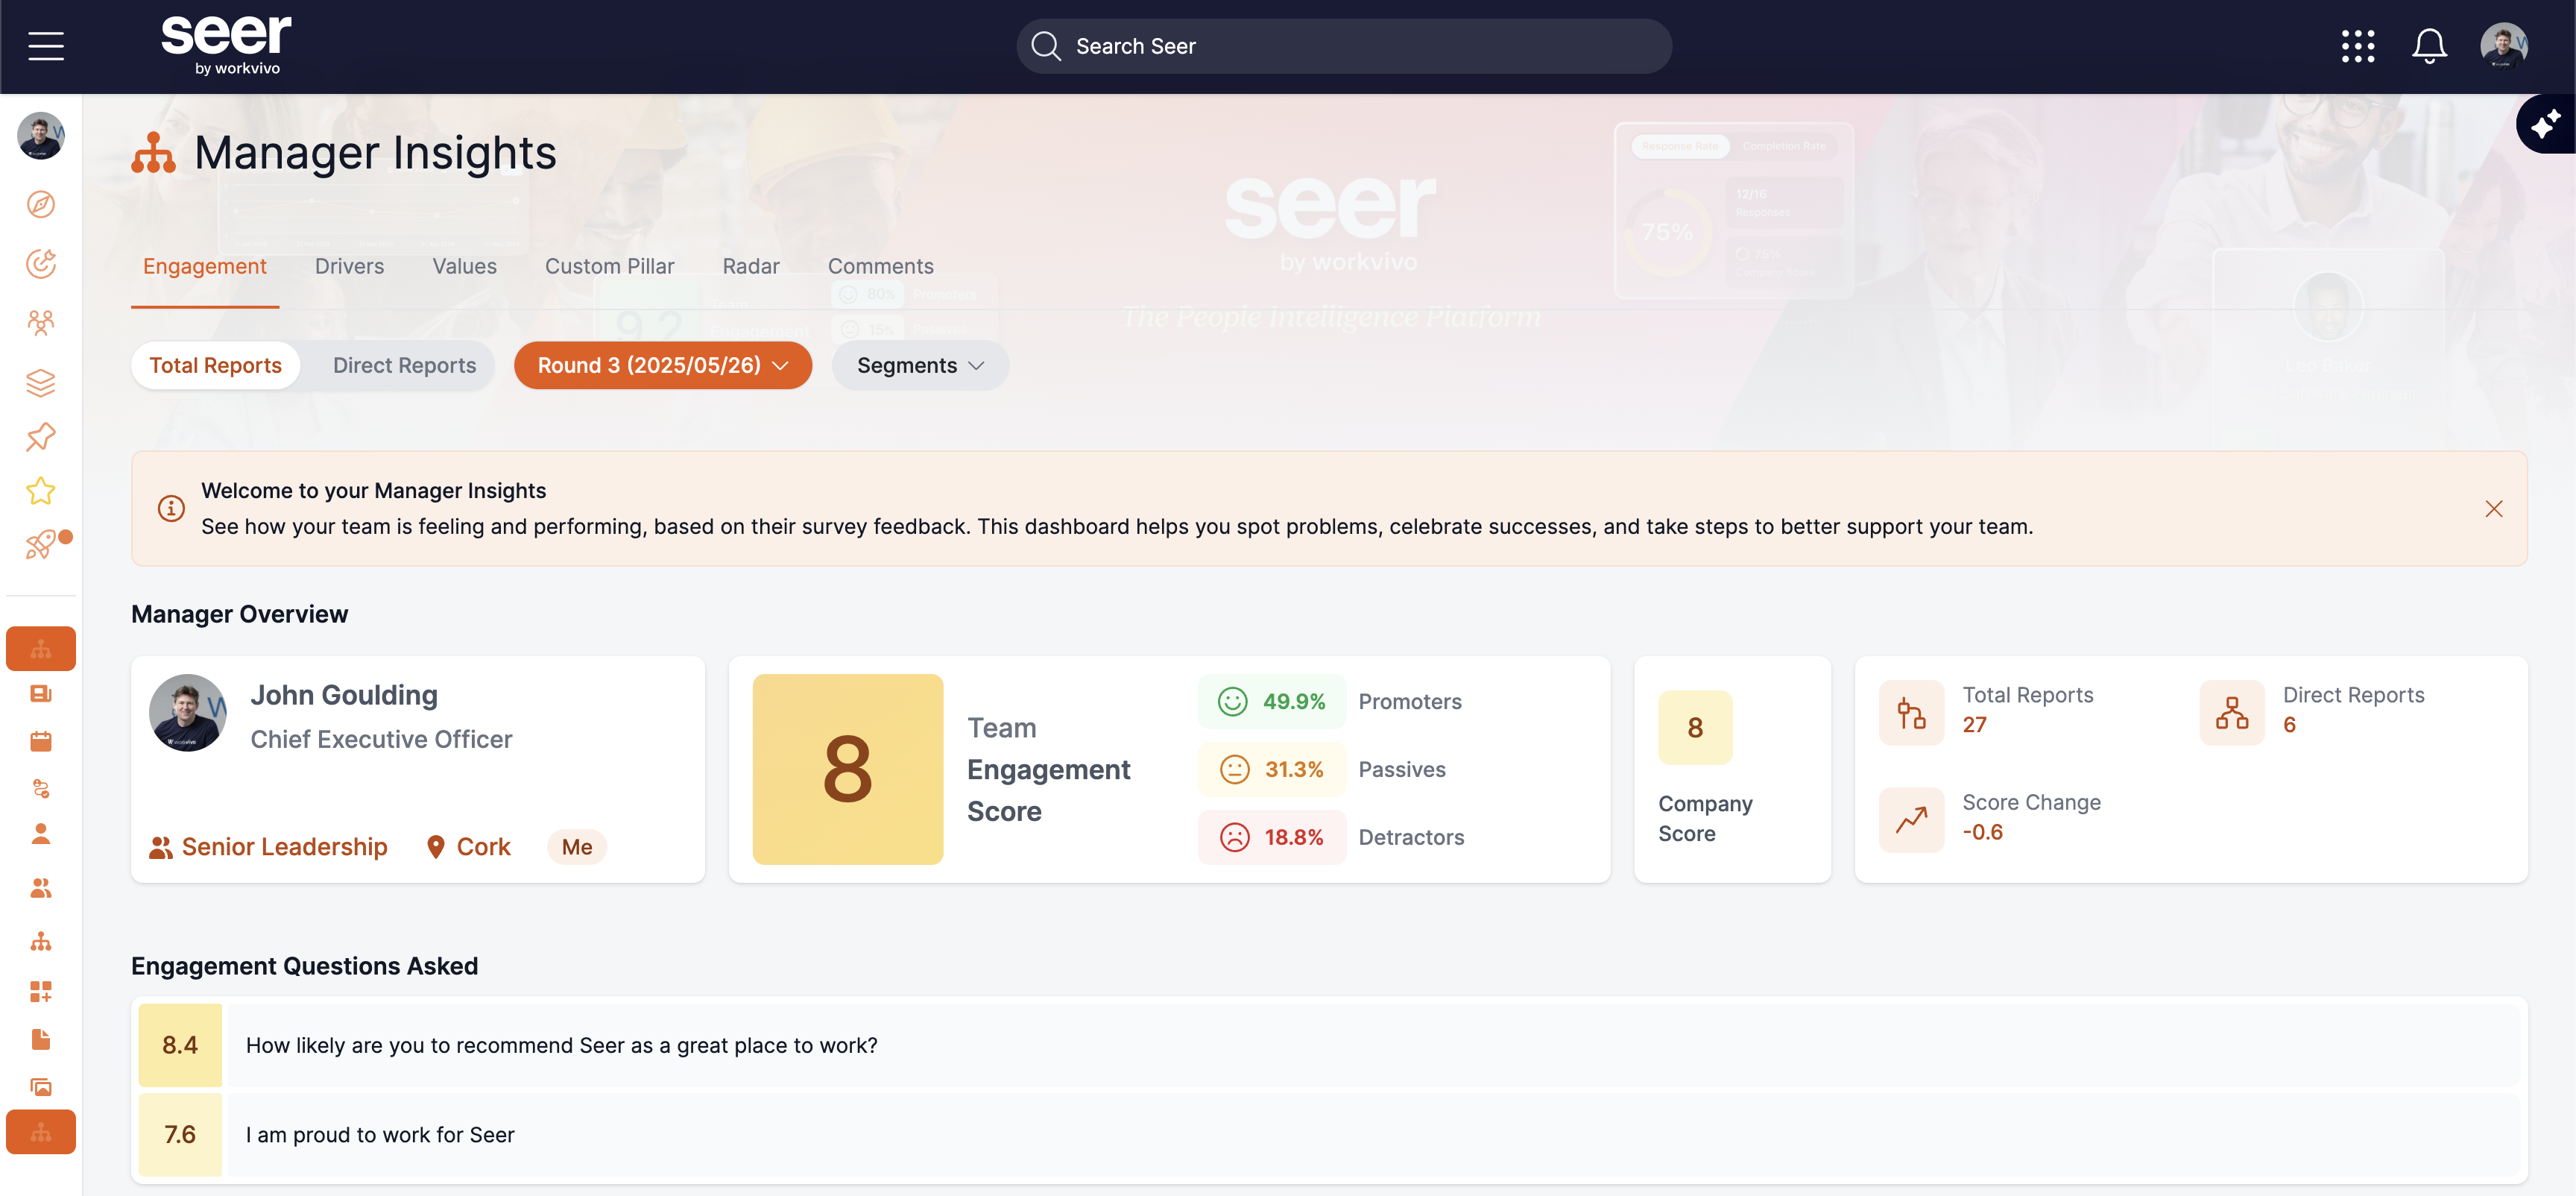Open the Radar tab

pos(751,266)
